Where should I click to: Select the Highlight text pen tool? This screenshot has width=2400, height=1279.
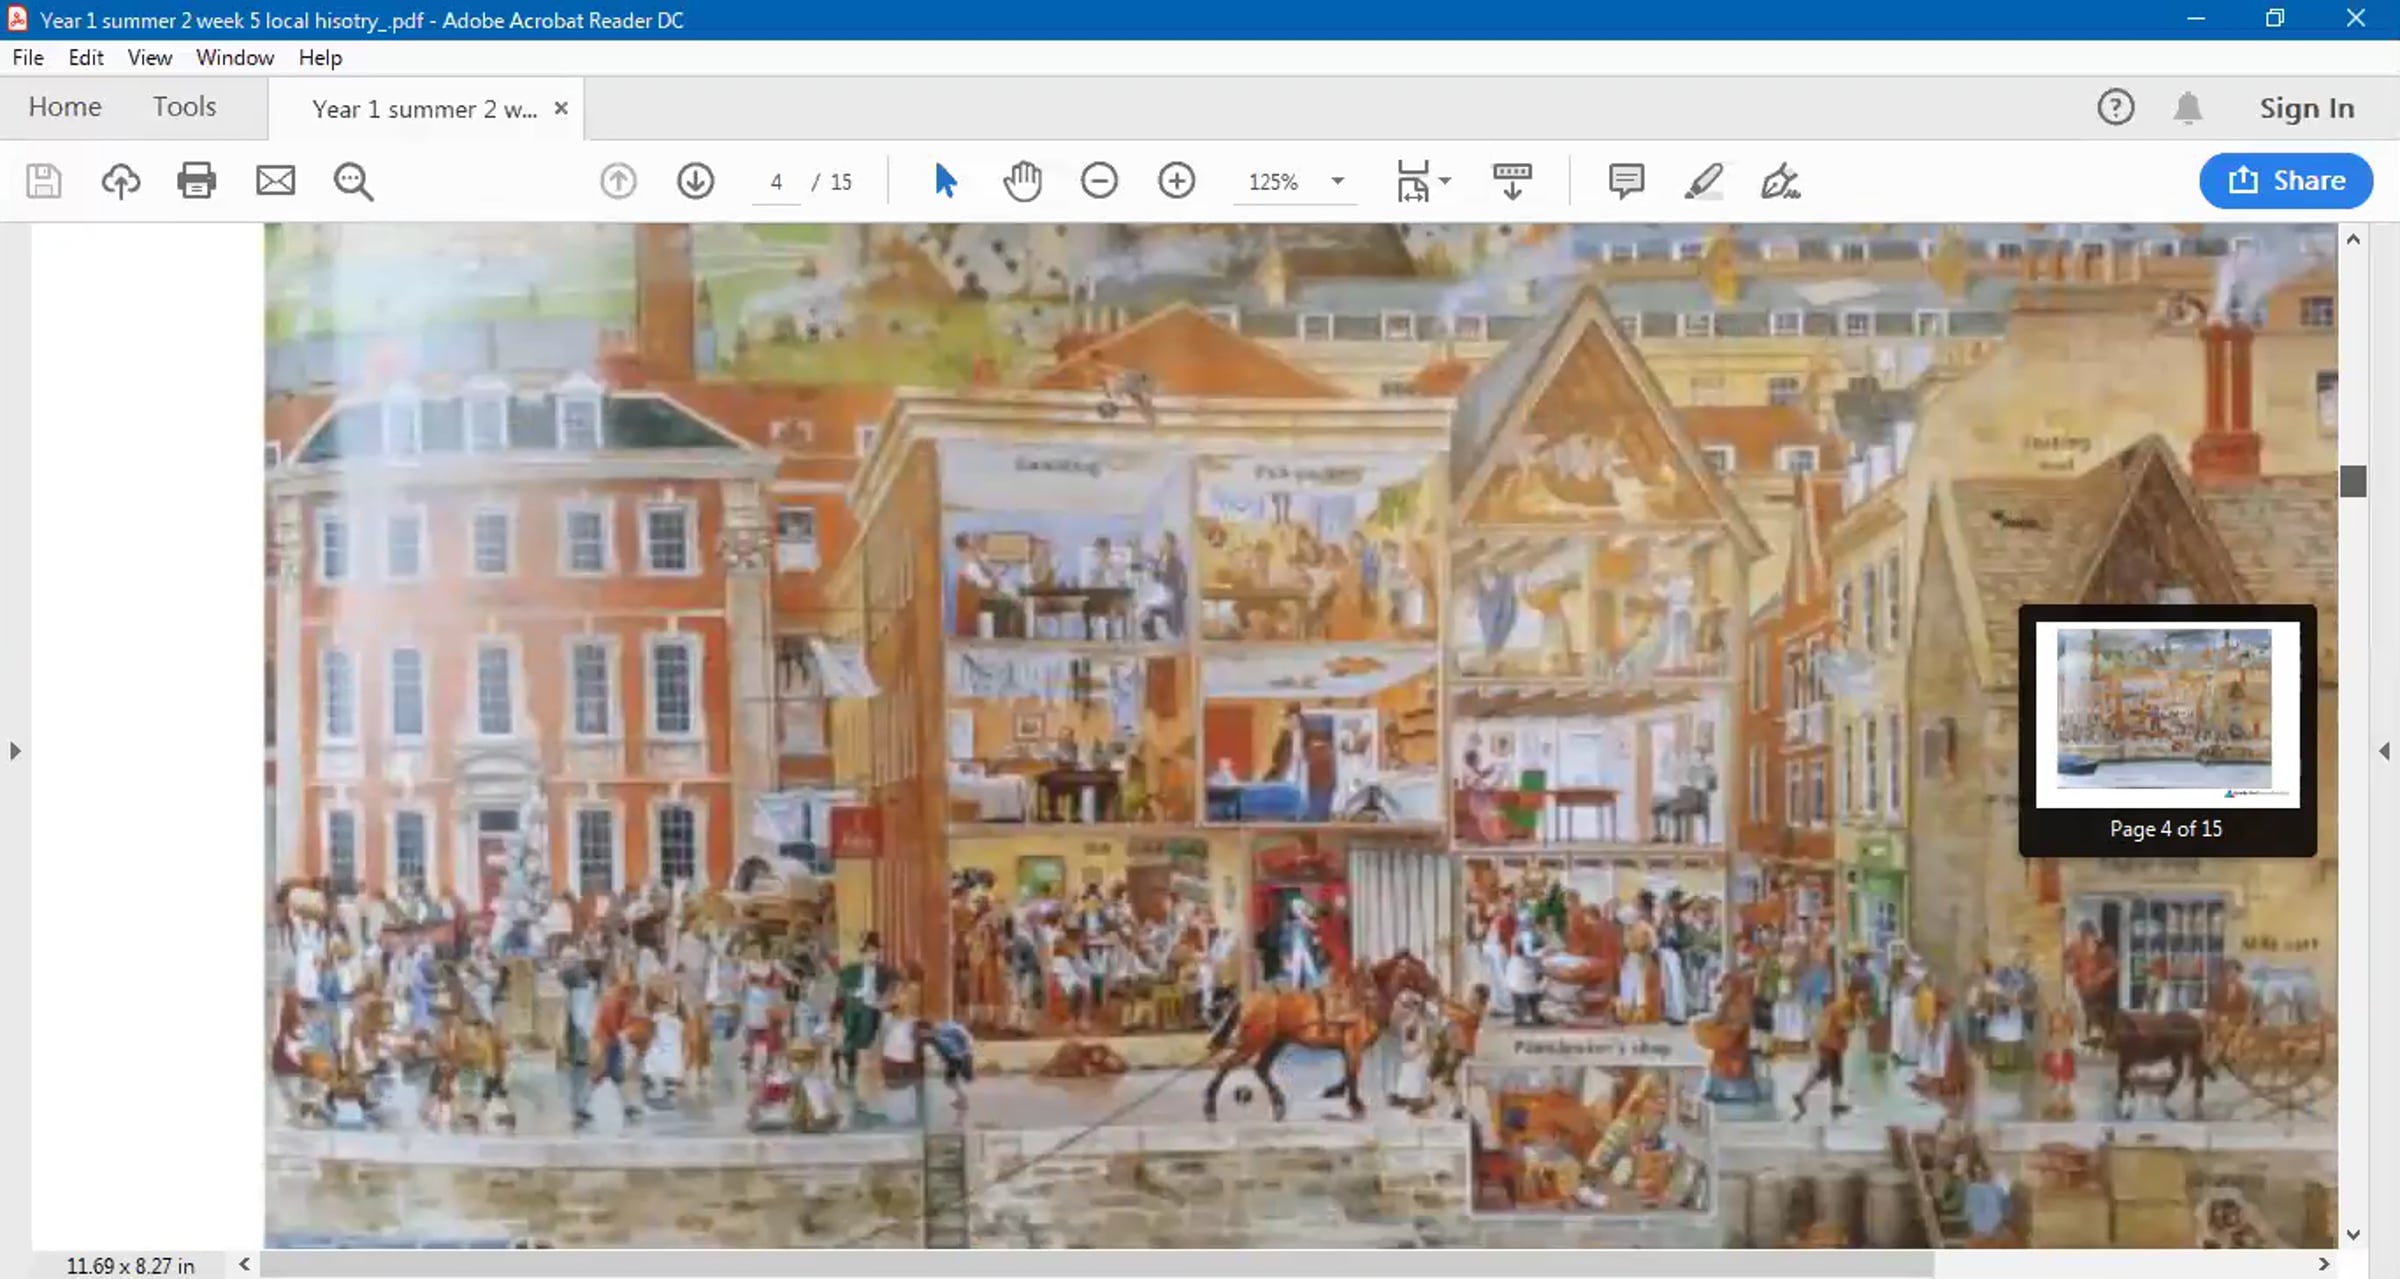click(x=1703, y=181)
